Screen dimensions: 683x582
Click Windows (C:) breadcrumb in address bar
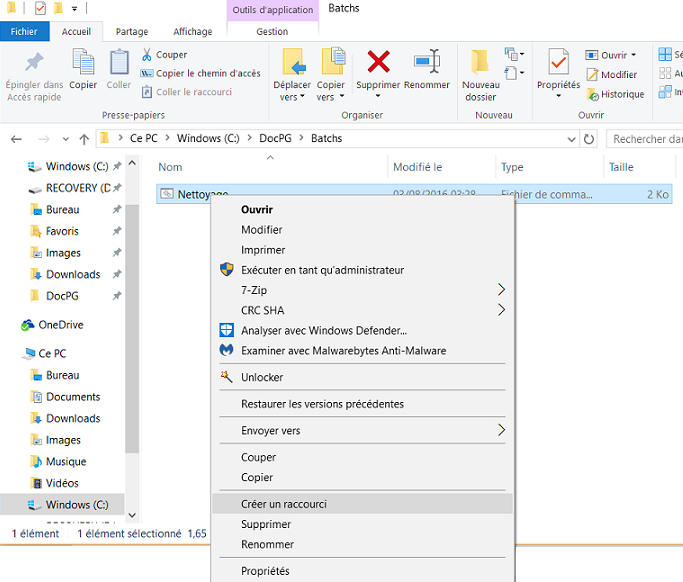208,138
